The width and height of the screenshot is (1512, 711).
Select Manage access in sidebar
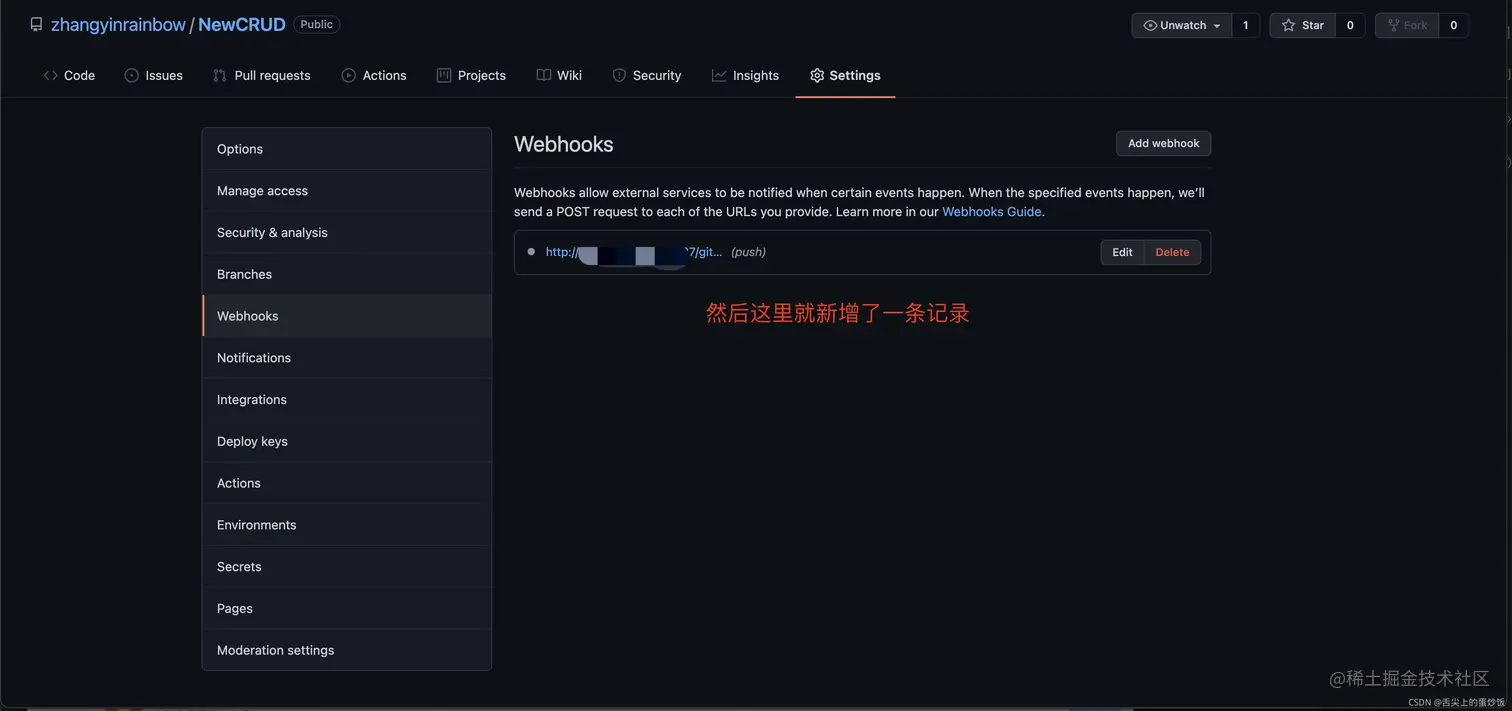(347, 191)
